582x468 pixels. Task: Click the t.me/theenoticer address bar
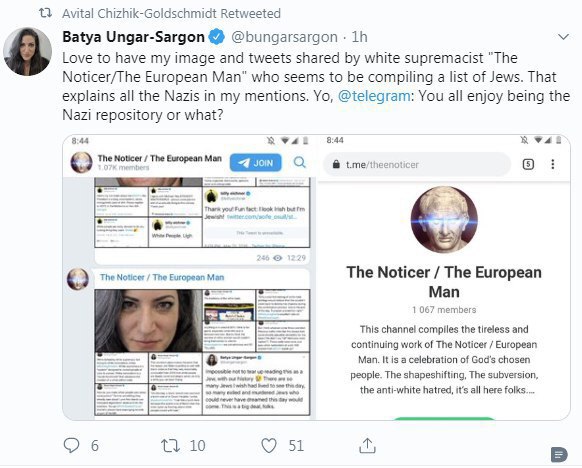416,164
